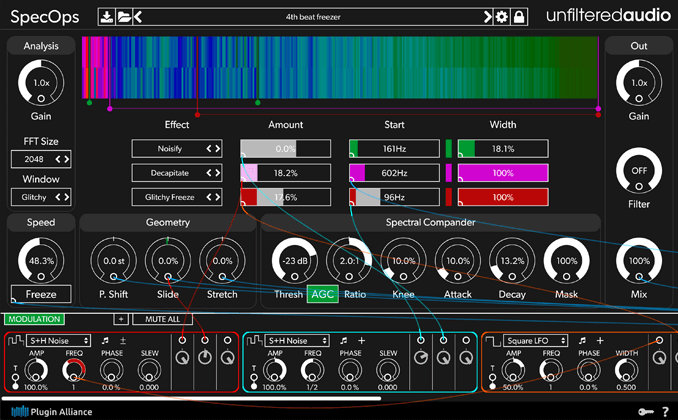Click the Decapitate Amount slider at 18.2%
678x420 pixels.
(x=285, y=173)
